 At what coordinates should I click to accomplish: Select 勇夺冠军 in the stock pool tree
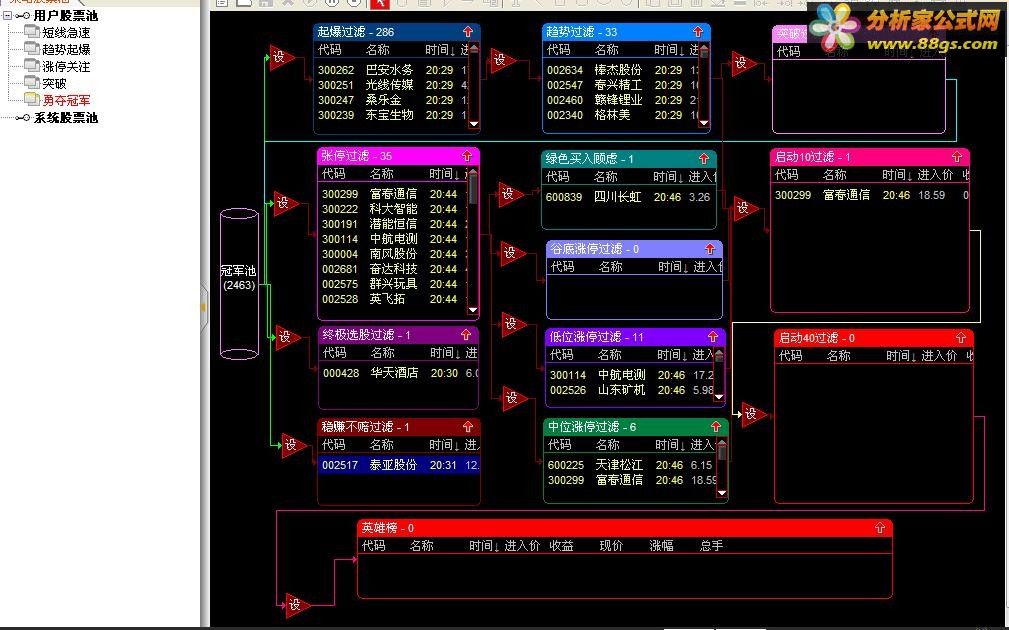[x=66, y=100]
